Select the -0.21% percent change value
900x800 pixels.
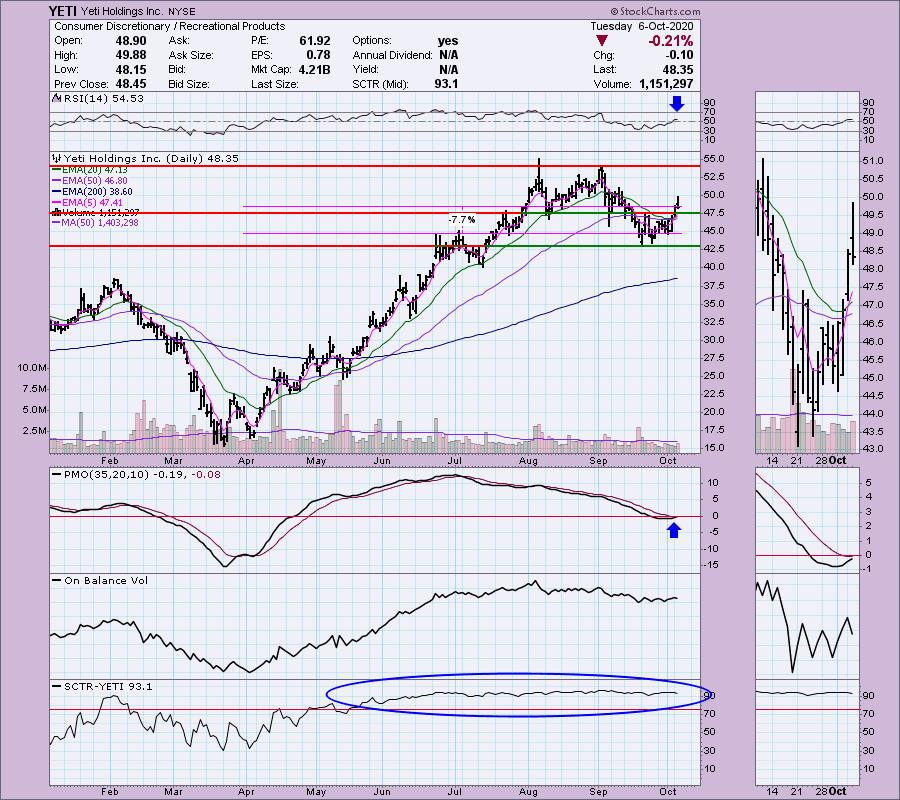(670, 41)
